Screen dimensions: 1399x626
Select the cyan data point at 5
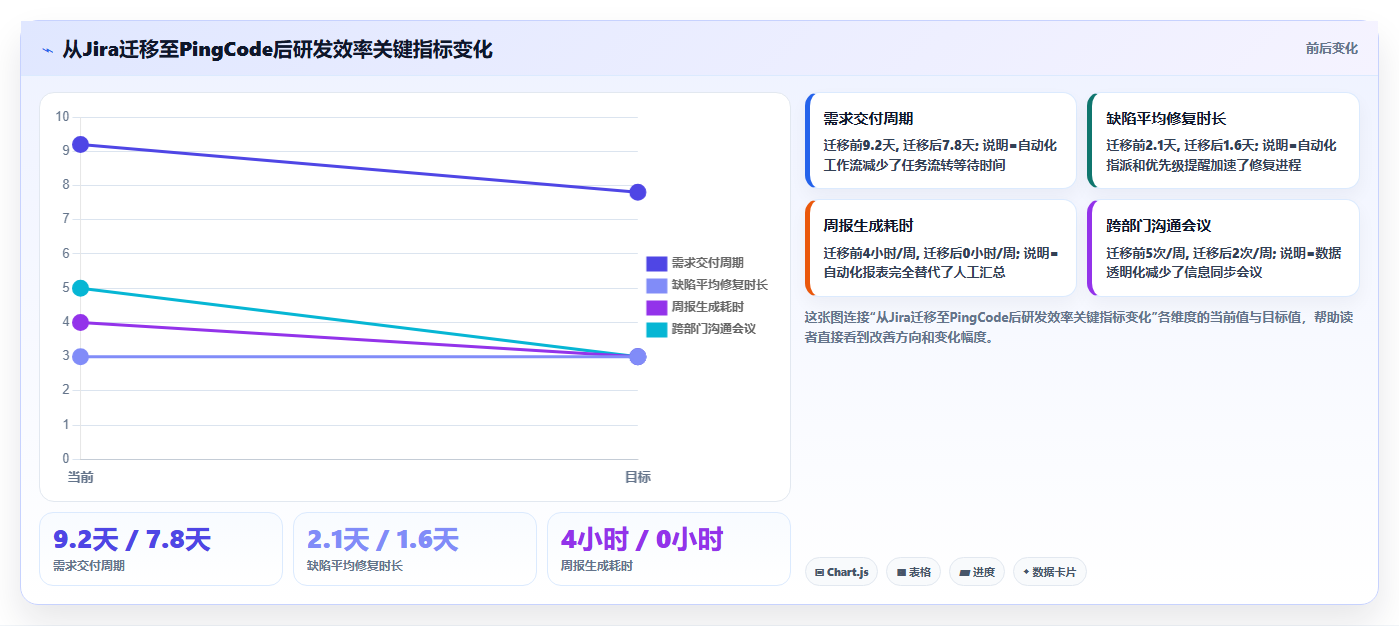pos(81,288)
